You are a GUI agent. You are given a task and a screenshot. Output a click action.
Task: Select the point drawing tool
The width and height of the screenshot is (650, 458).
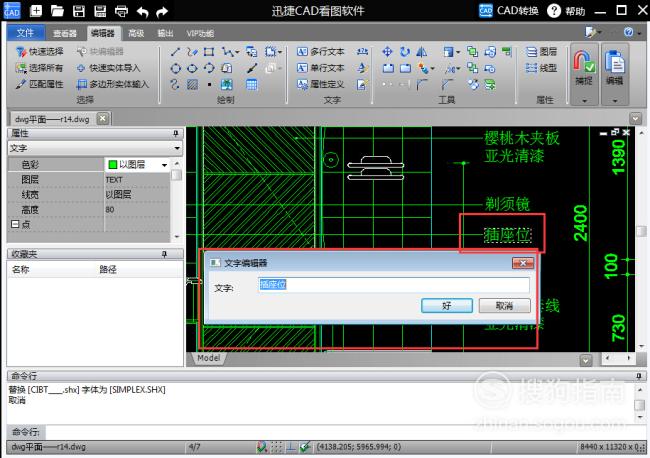(209, 85)
